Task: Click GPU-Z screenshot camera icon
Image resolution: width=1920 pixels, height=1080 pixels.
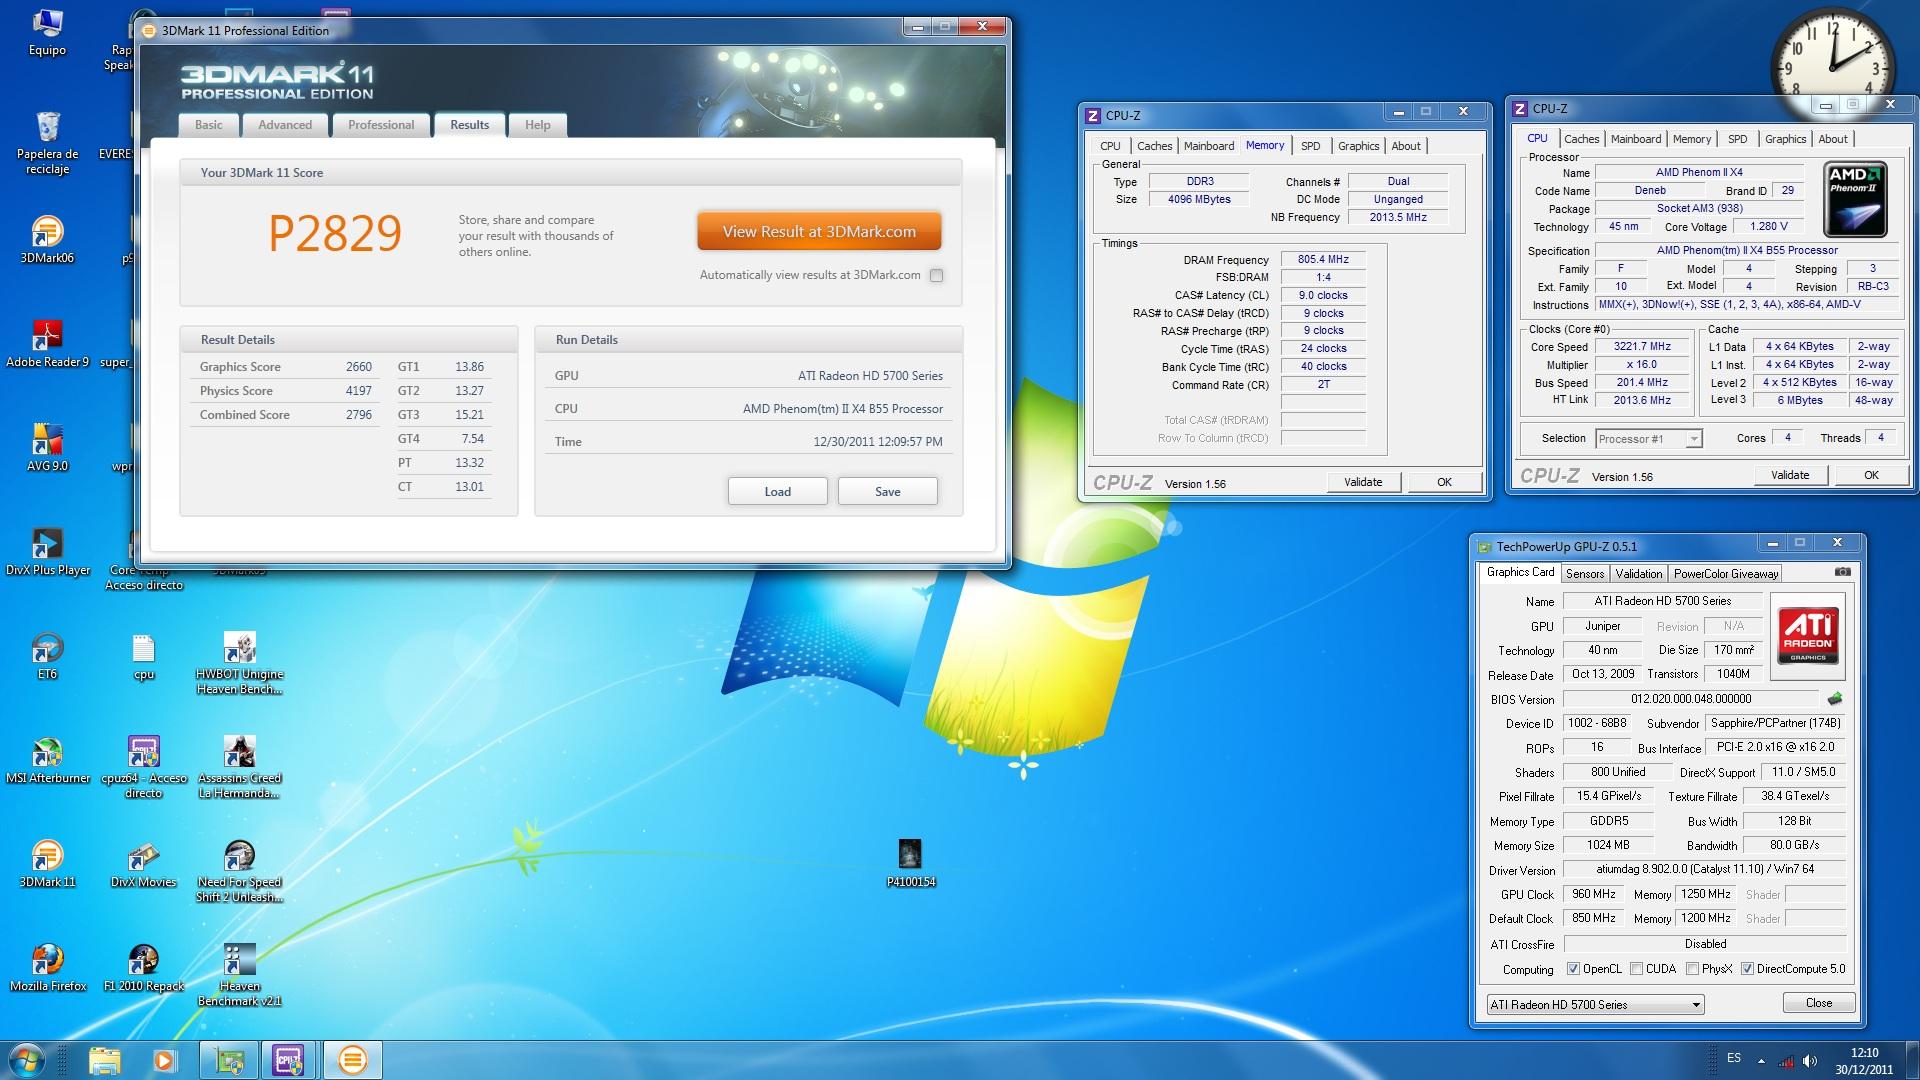Action: 1843,573
